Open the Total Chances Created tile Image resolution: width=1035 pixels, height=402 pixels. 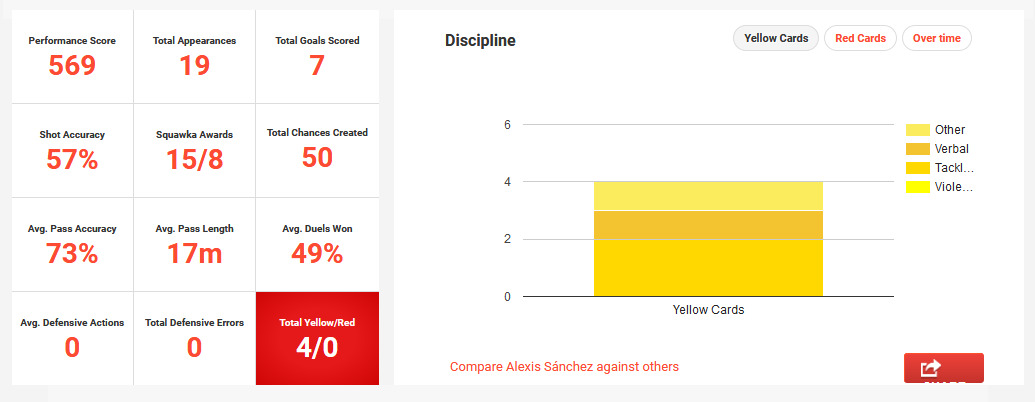point(317,149)
